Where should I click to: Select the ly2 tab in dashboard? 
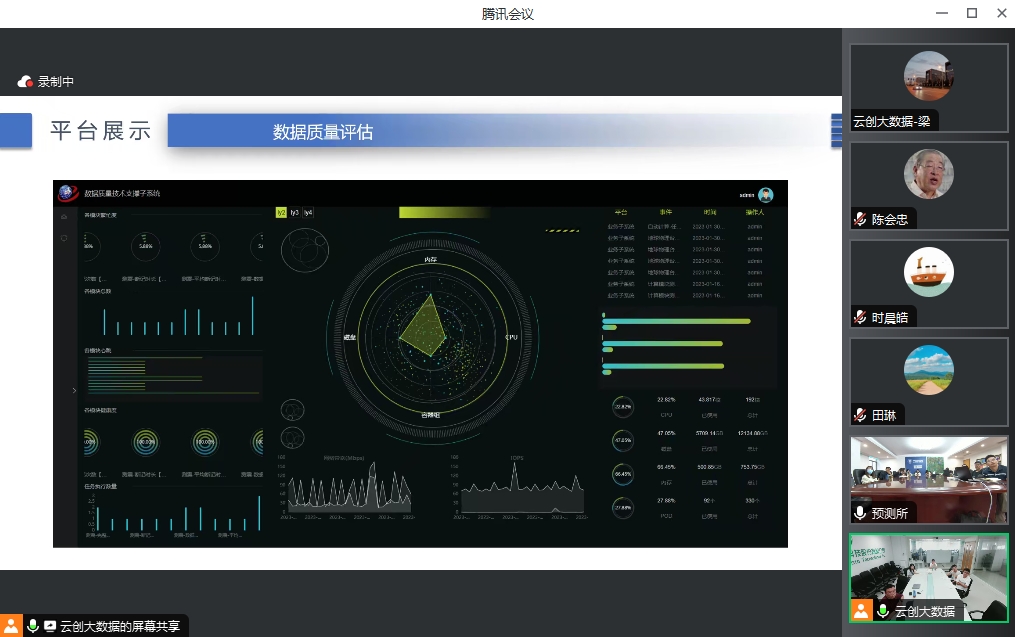(x=282, y=212)
